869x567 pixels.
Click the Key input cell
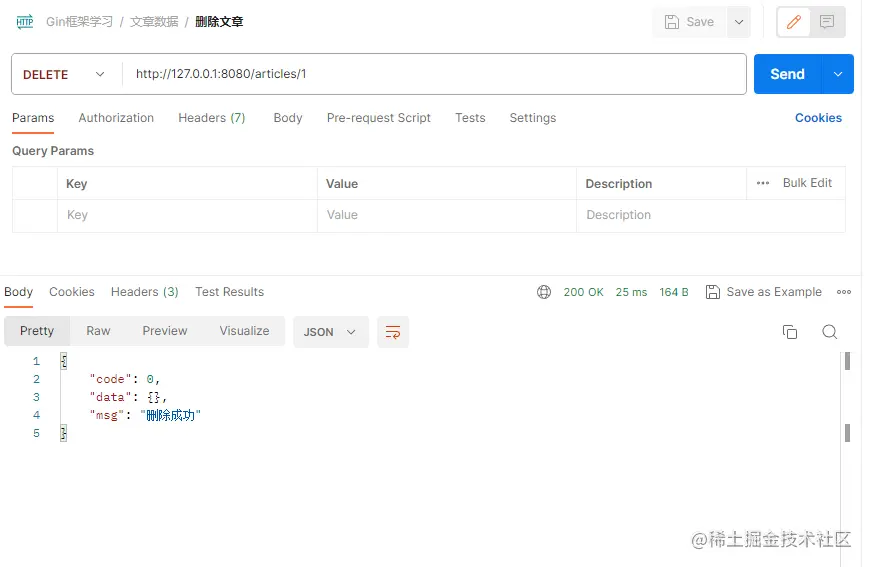tap(187, 215)
